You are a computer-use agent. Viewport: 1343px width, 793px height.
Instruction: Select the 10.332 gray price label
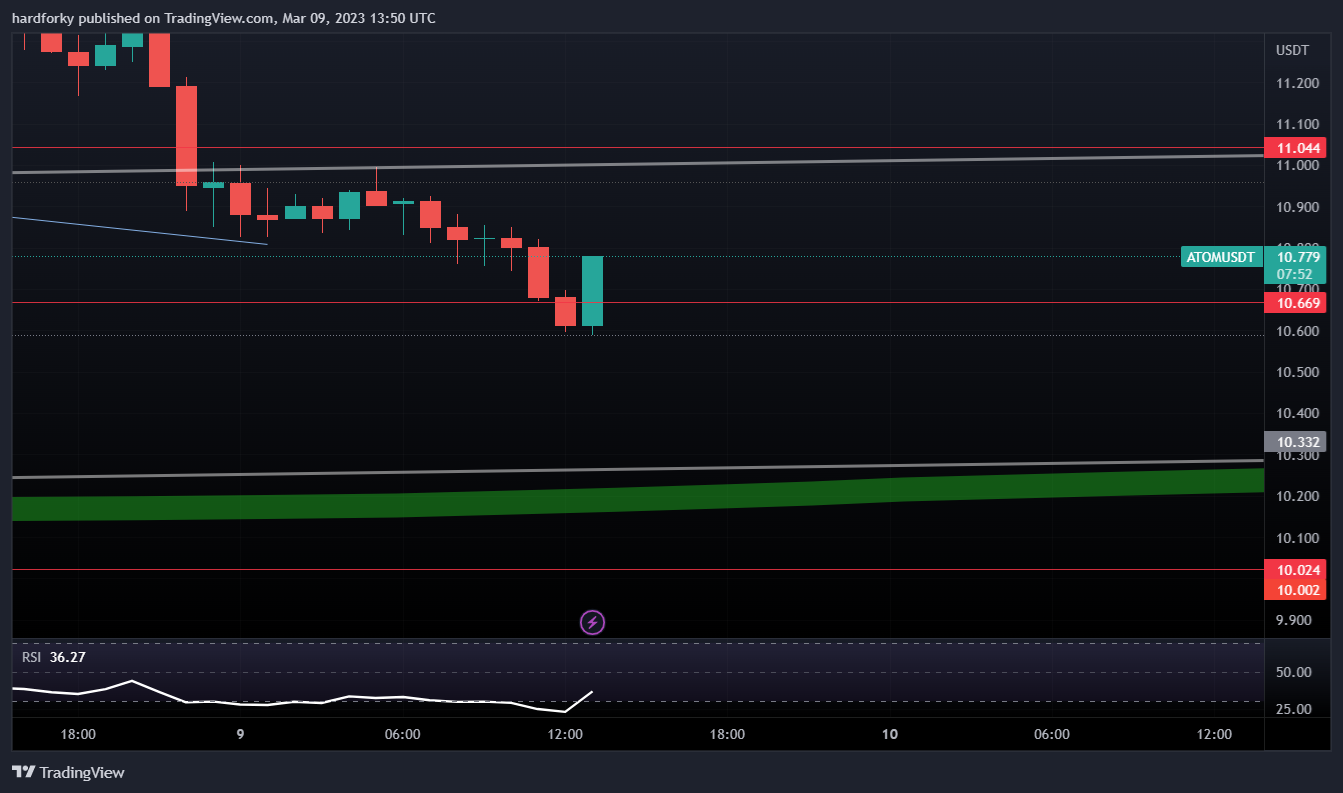[1295, 442]
